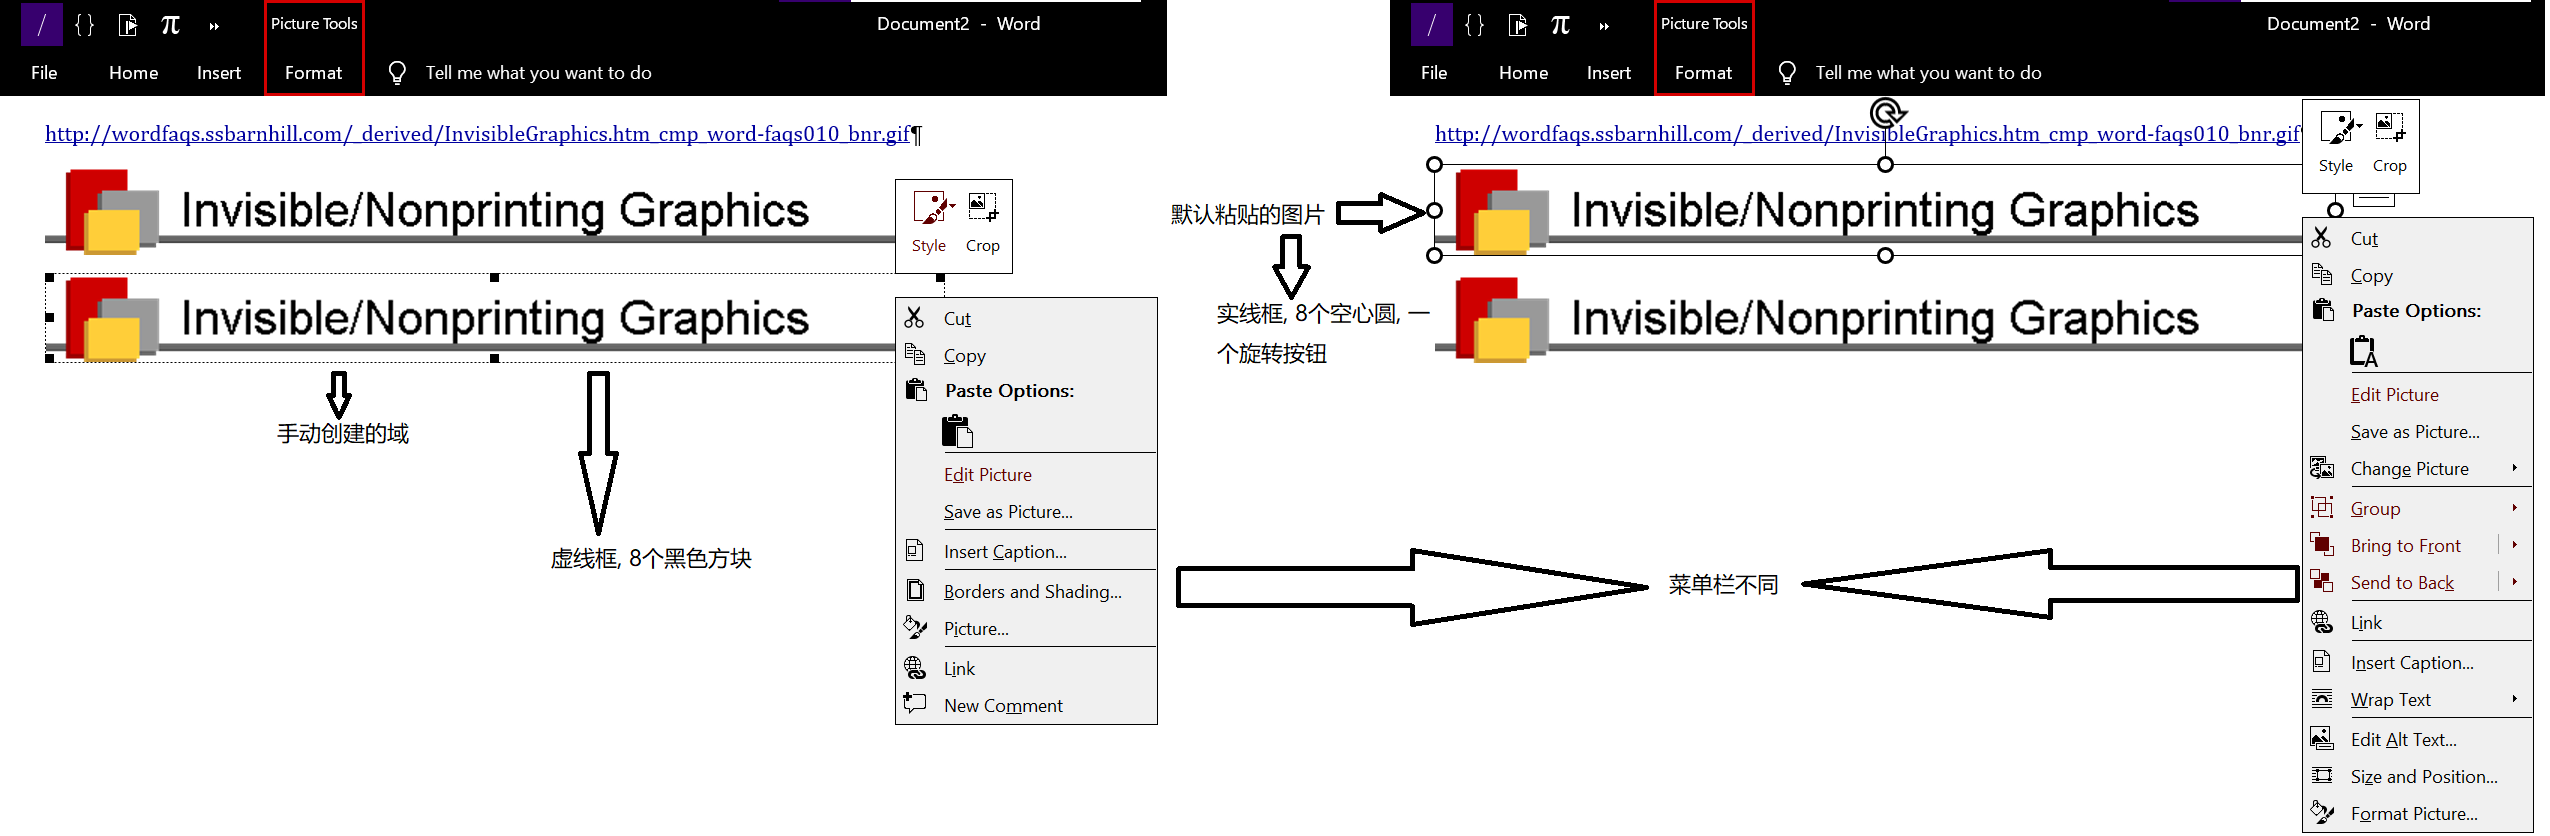Viewport: 2550px width, 836px height.
Task: Open the Format tab under Picture Tools, left window
Action: pyautogui.click(x=314, y=73)
